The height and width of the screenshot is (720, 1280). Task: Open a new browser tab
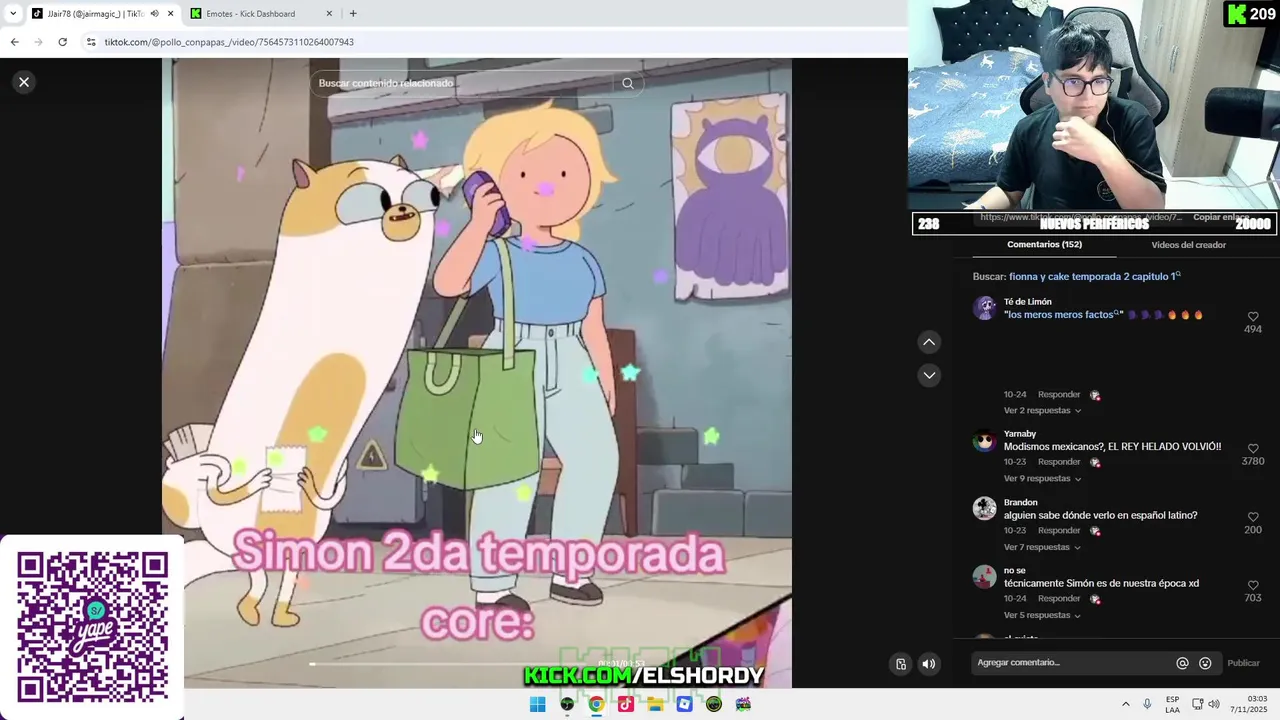click(353, 14)
